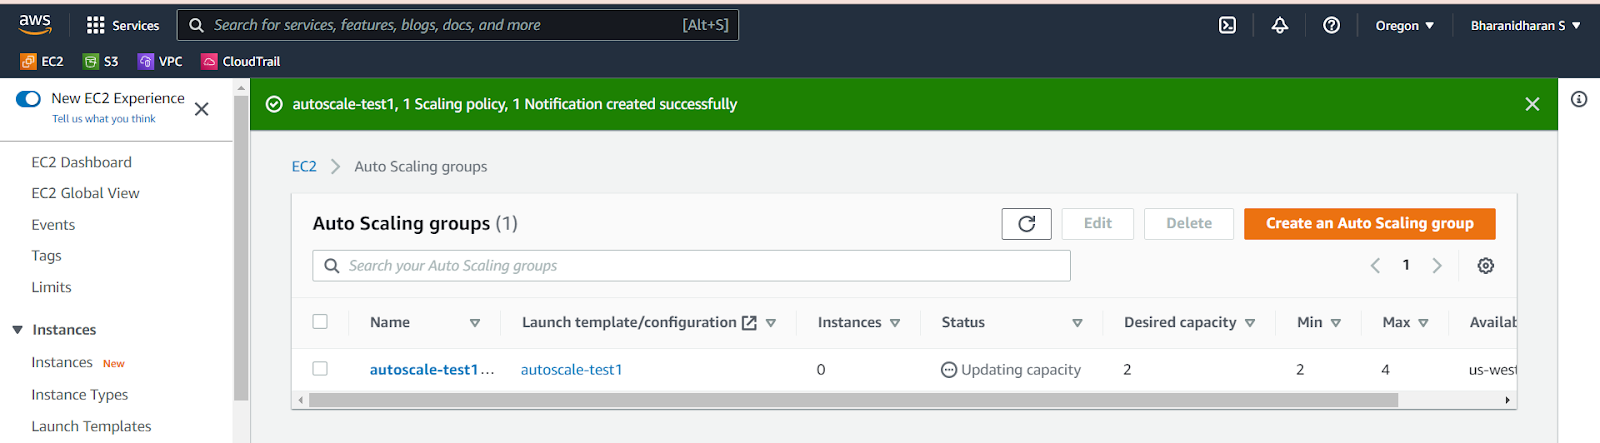Click Create an Auto Scaling group button
This screenshot has height=443, width=1600.
tap(1370, 224)
